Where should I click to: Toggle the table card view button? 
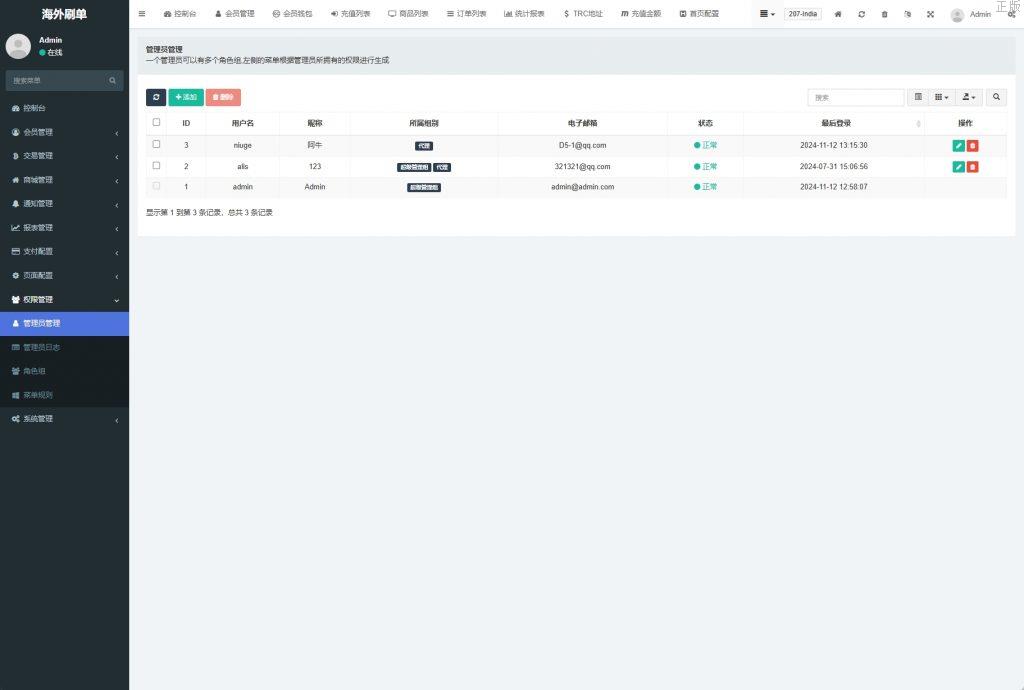(x=918, y=97)
